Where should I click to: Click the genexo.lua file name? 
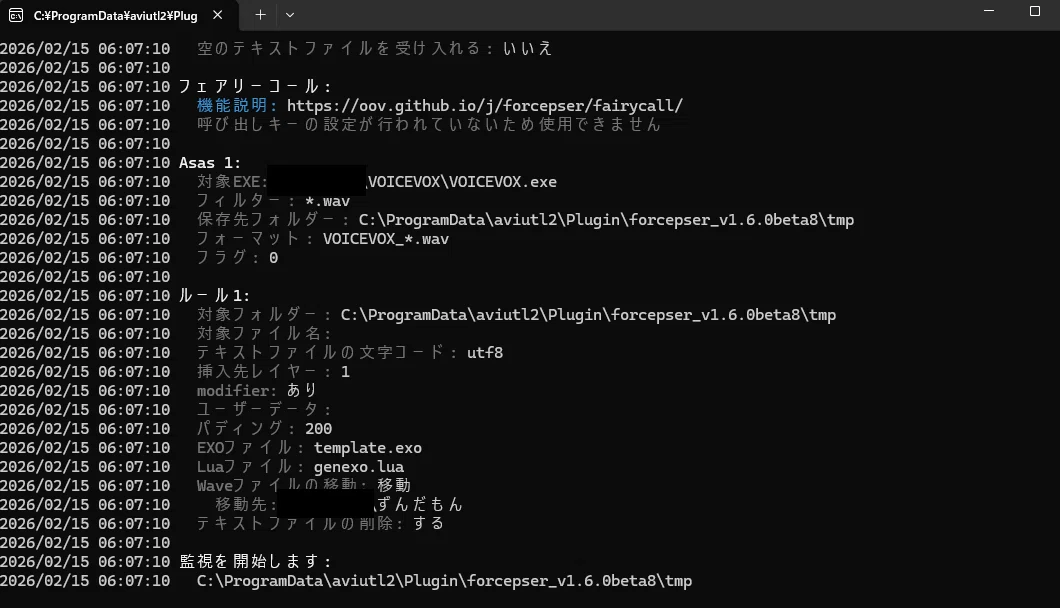click(359, 467)
